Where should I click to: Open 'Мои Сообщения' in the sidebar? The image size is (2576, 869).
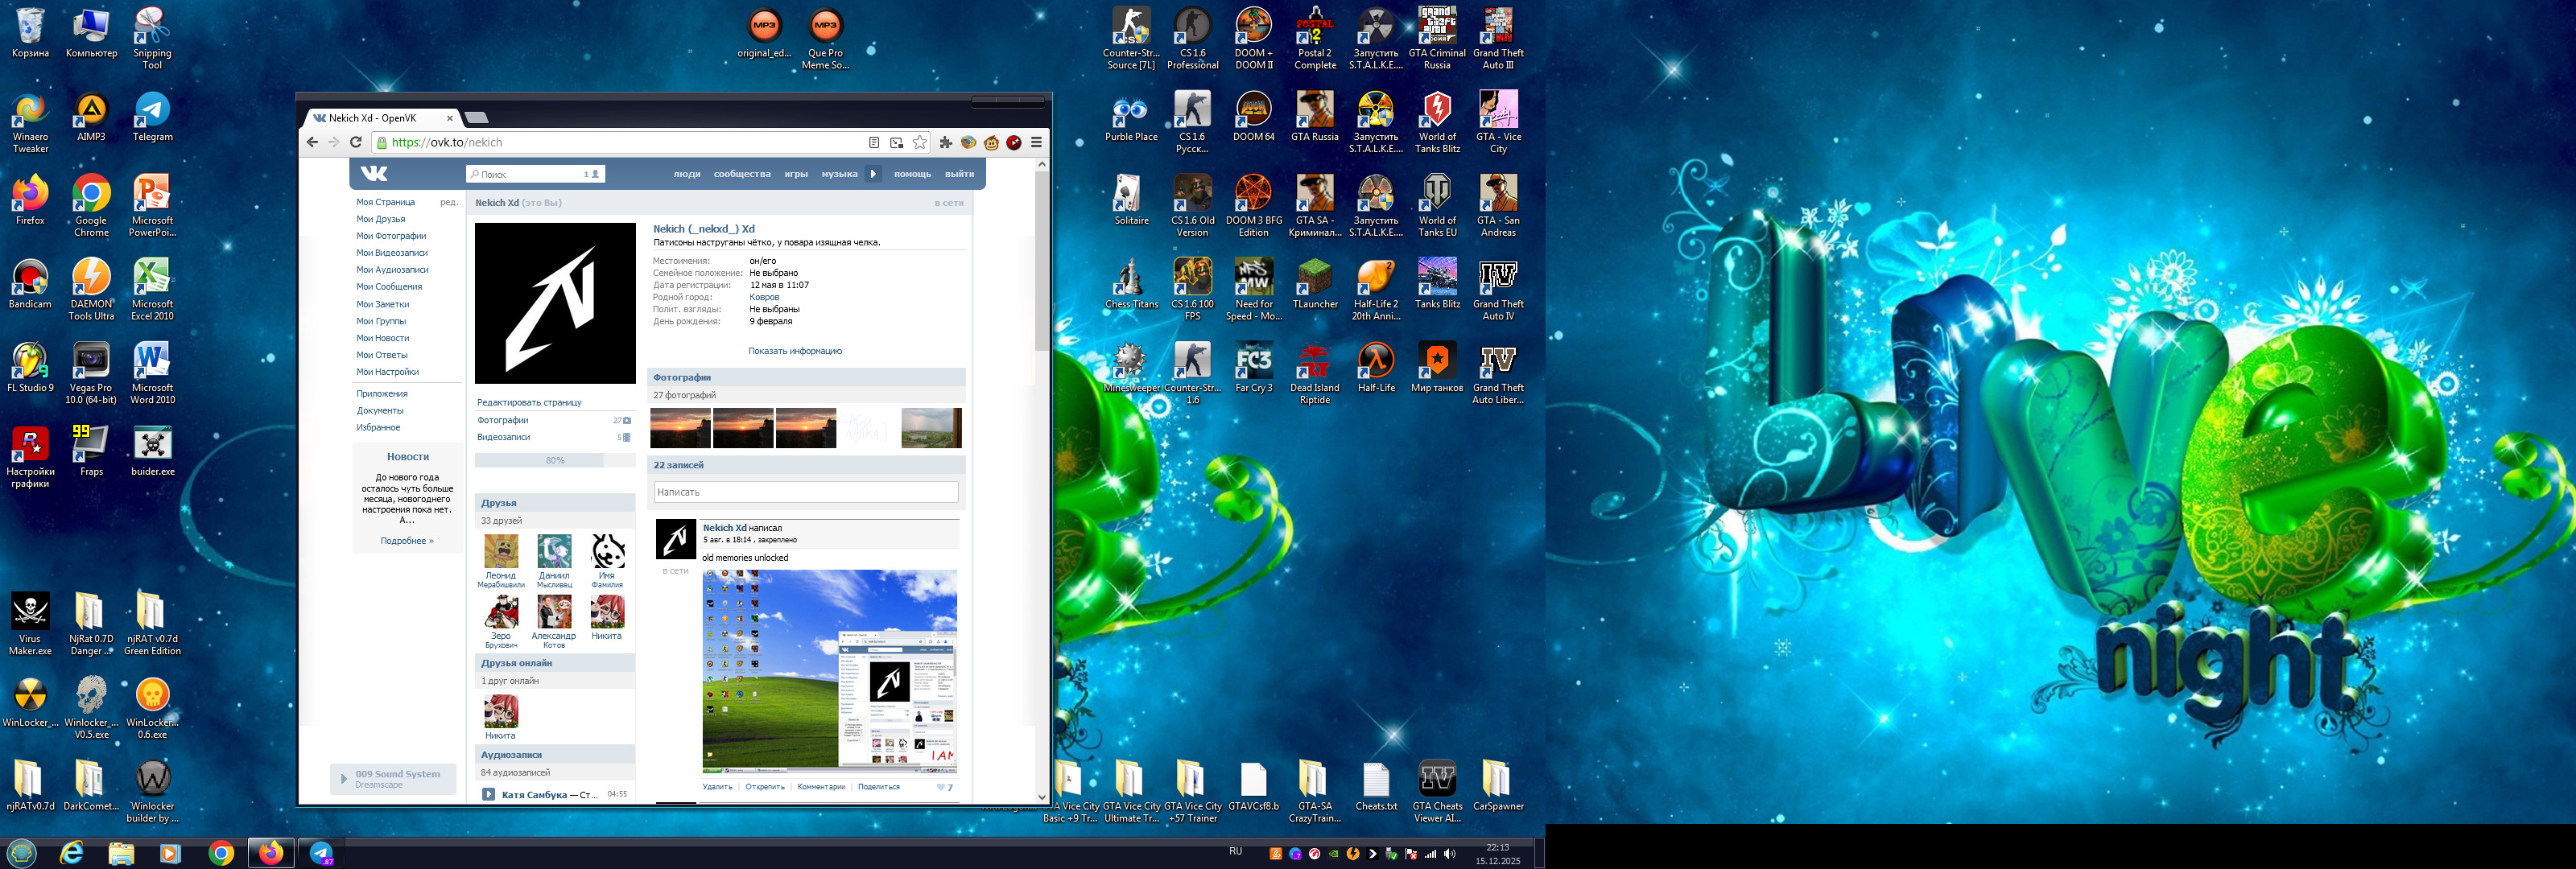[389, 286]
